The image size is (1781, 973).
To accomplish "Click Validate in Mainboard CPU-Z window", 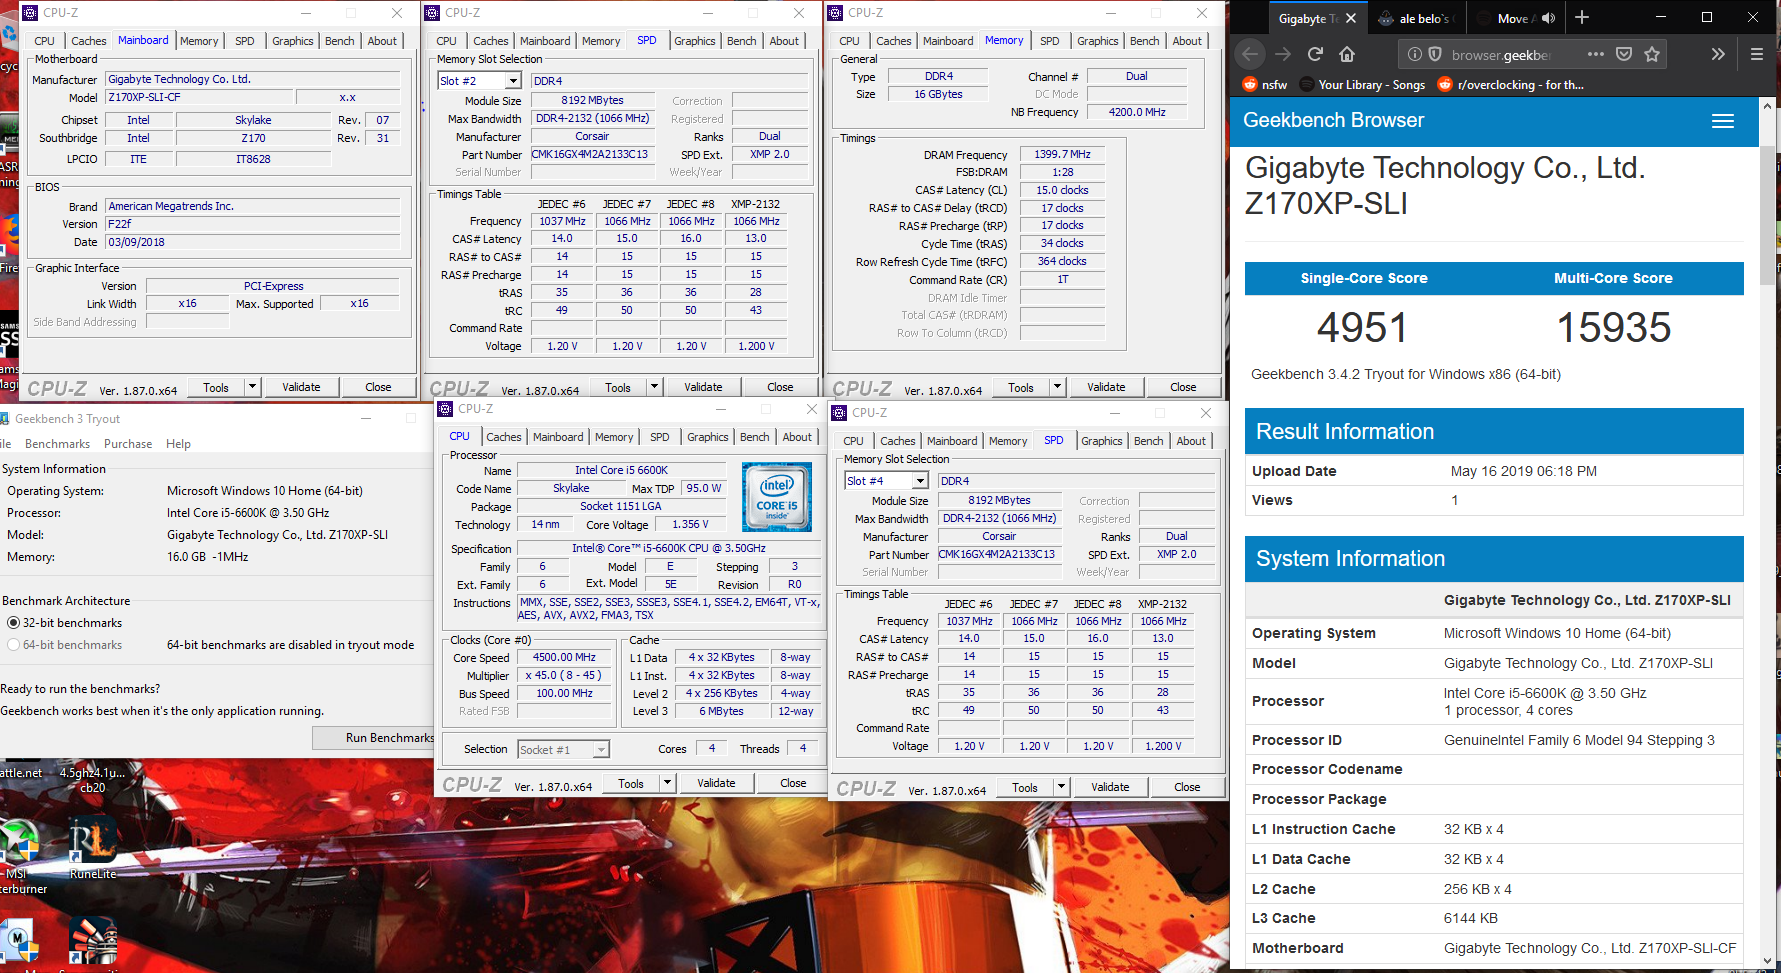I will coord(301,387).
